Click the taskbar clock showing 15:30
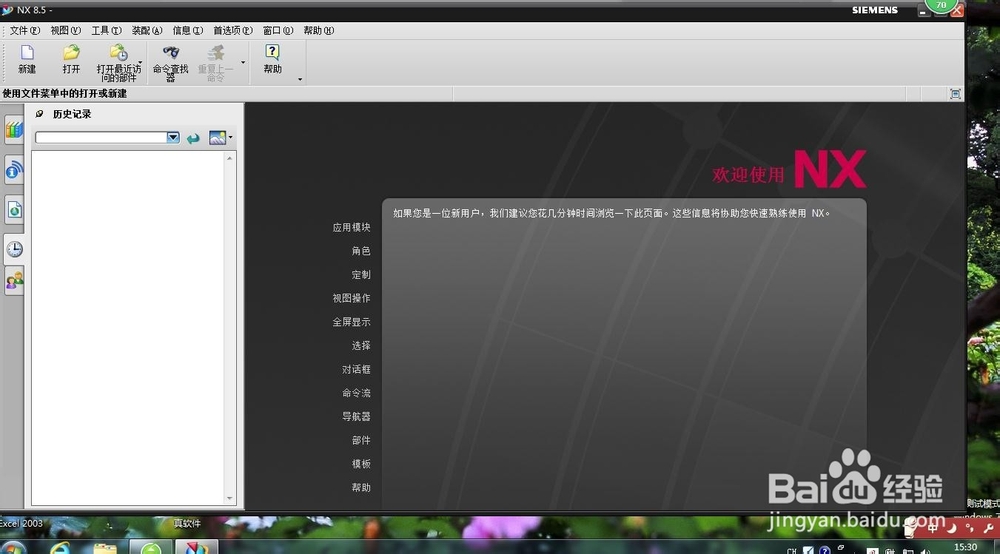This screenshot has width=1000, height=554. coord(965,547)
